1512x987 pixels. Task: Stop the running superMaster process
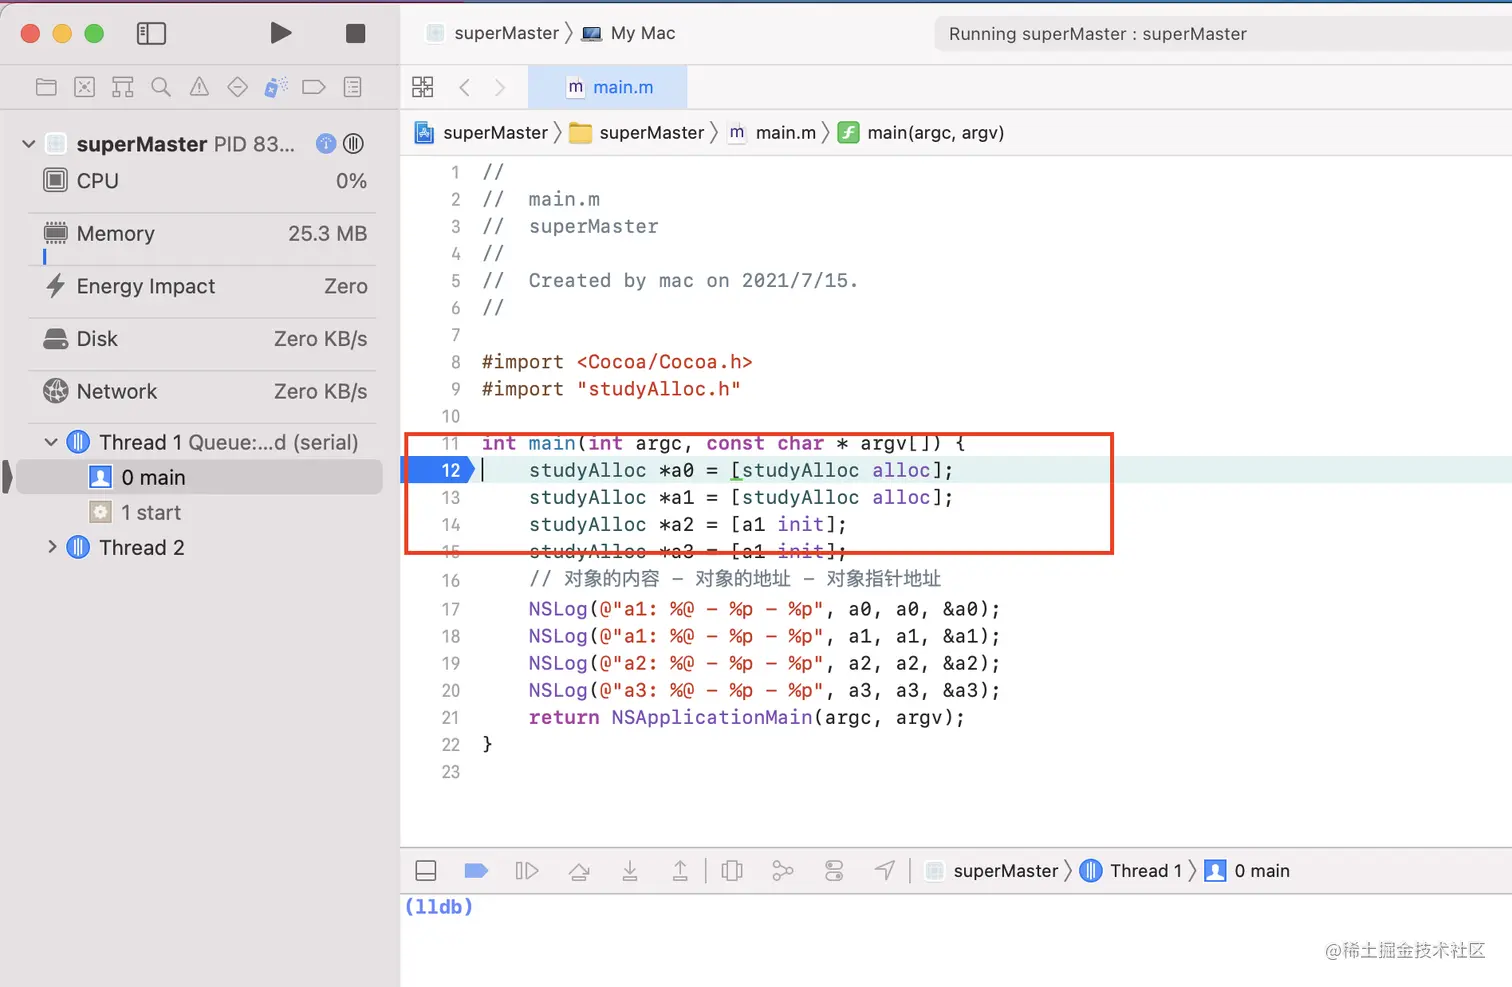tap(355, 34)
